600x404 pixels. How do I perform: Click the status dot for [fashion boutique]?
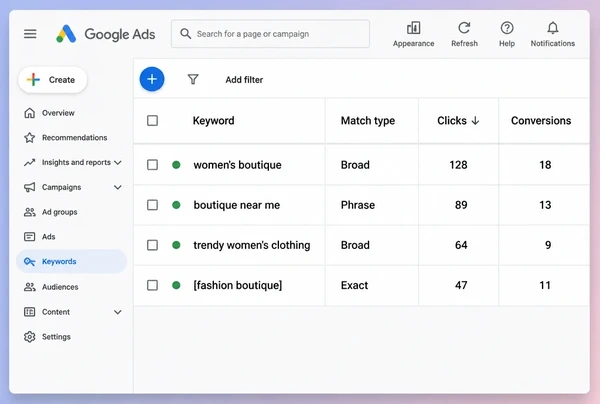point(176,285)
